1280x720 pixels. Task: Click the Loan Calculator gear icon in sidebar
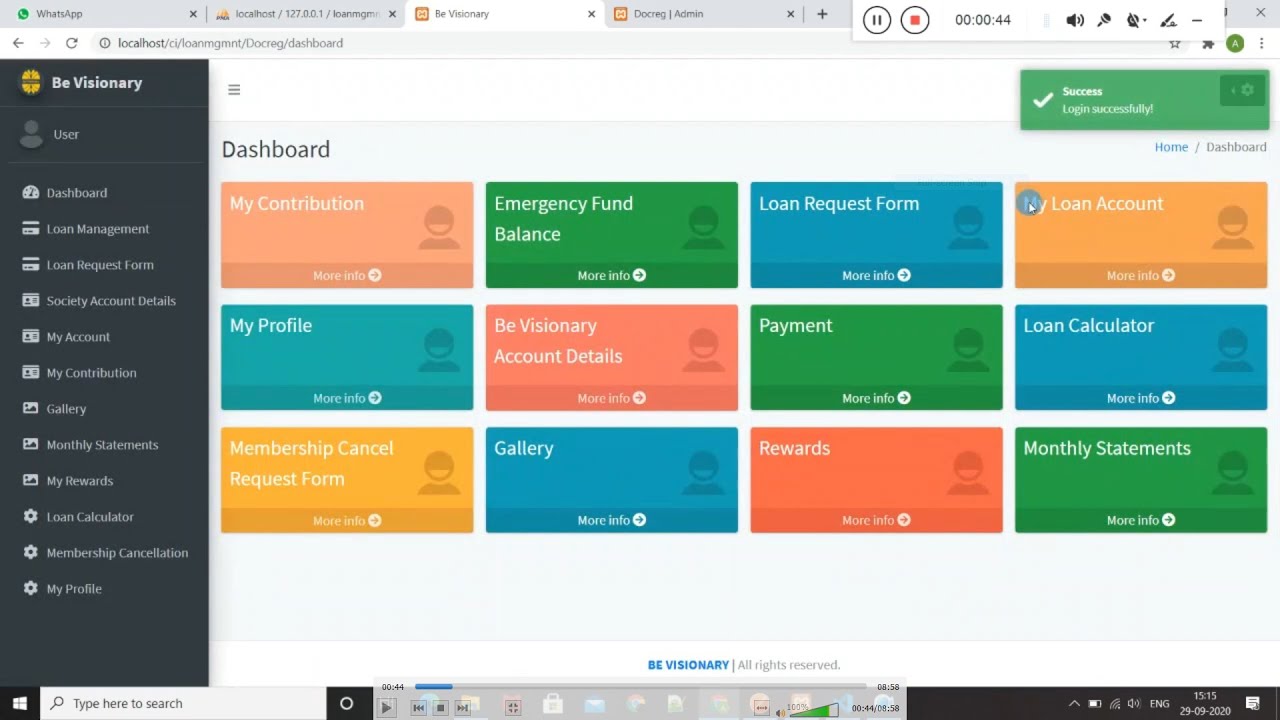(30, 517)
